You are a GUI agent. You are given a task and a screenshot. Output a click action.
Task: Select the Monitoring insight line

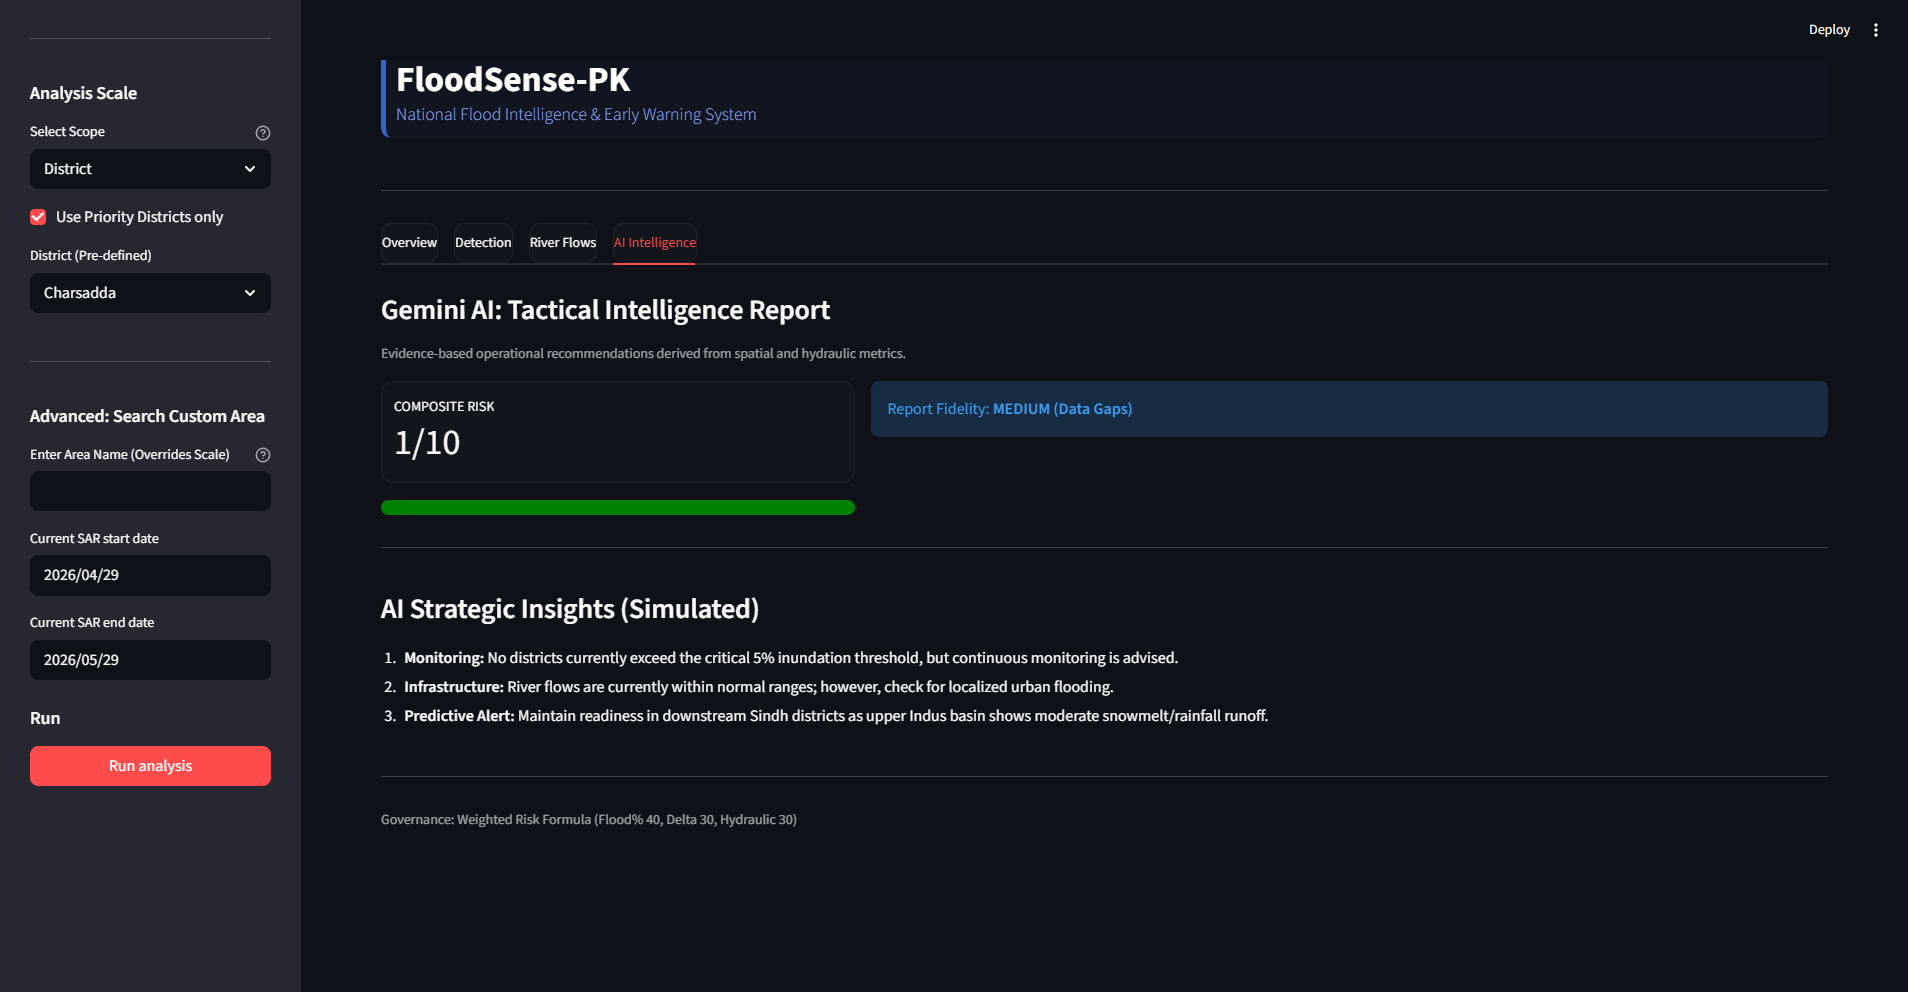click(x=791, y=658)
